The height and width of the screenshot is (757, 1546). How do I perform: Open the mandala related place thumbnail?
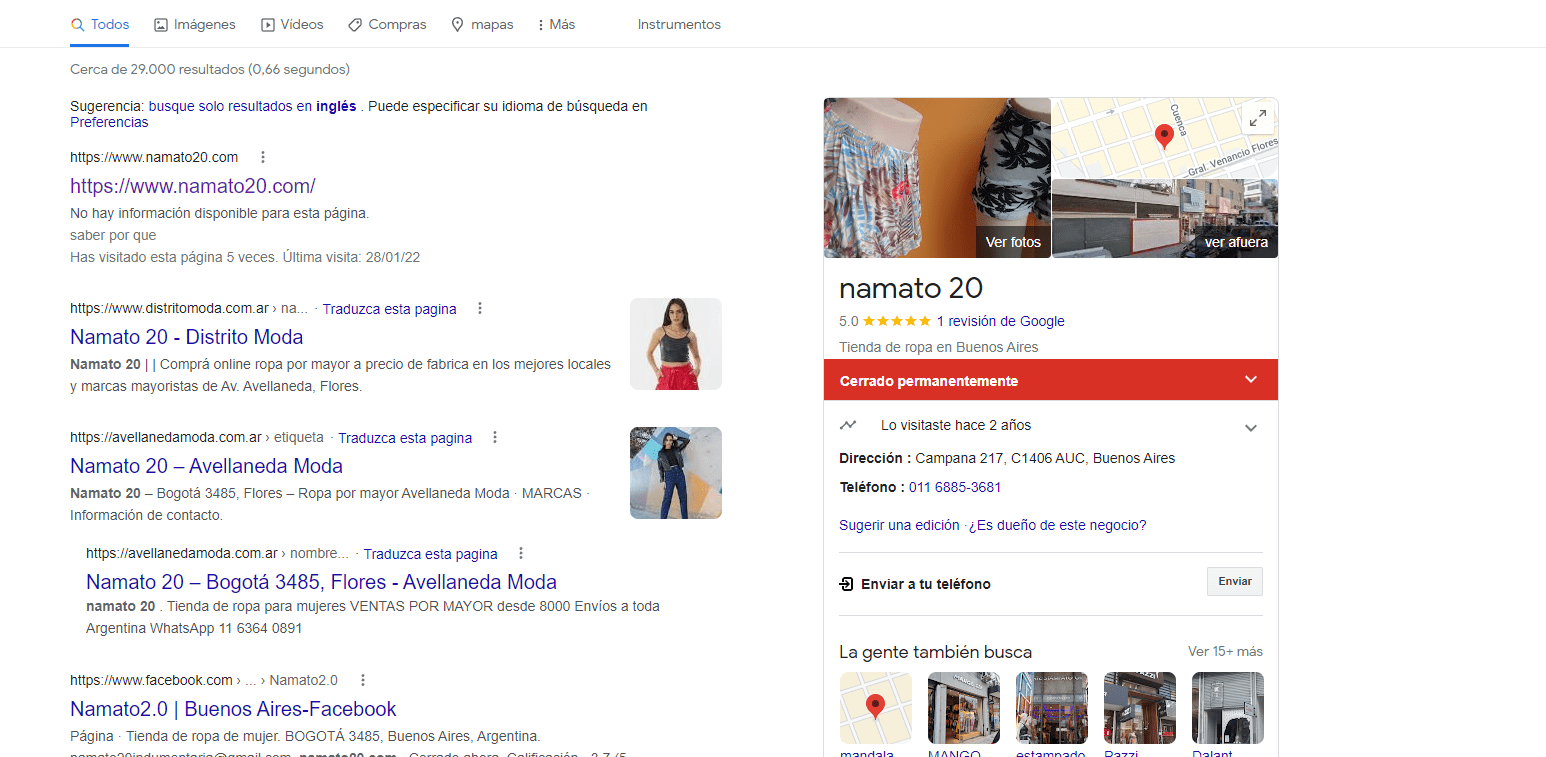876,708
